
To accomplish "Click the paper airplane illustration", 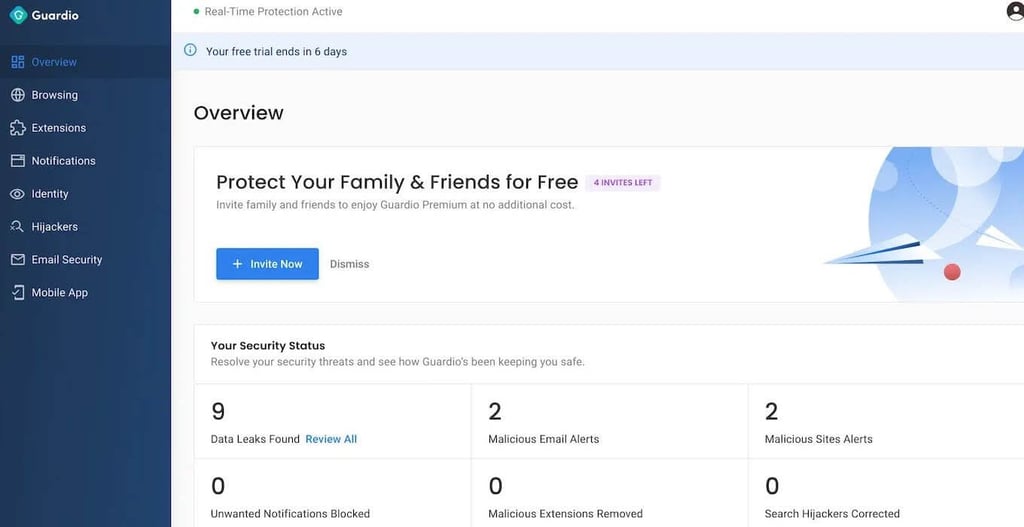I will 882,251.
